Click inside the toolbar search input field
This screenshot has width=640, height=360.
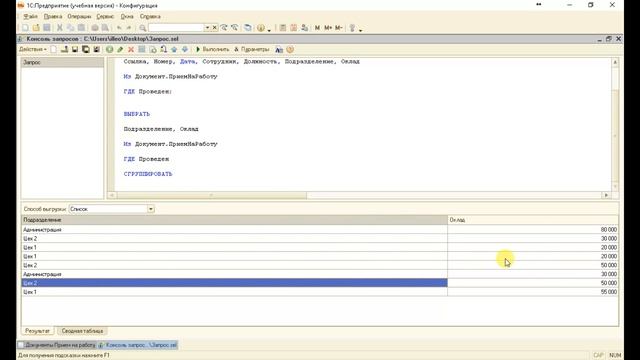[x=176, y=28]
